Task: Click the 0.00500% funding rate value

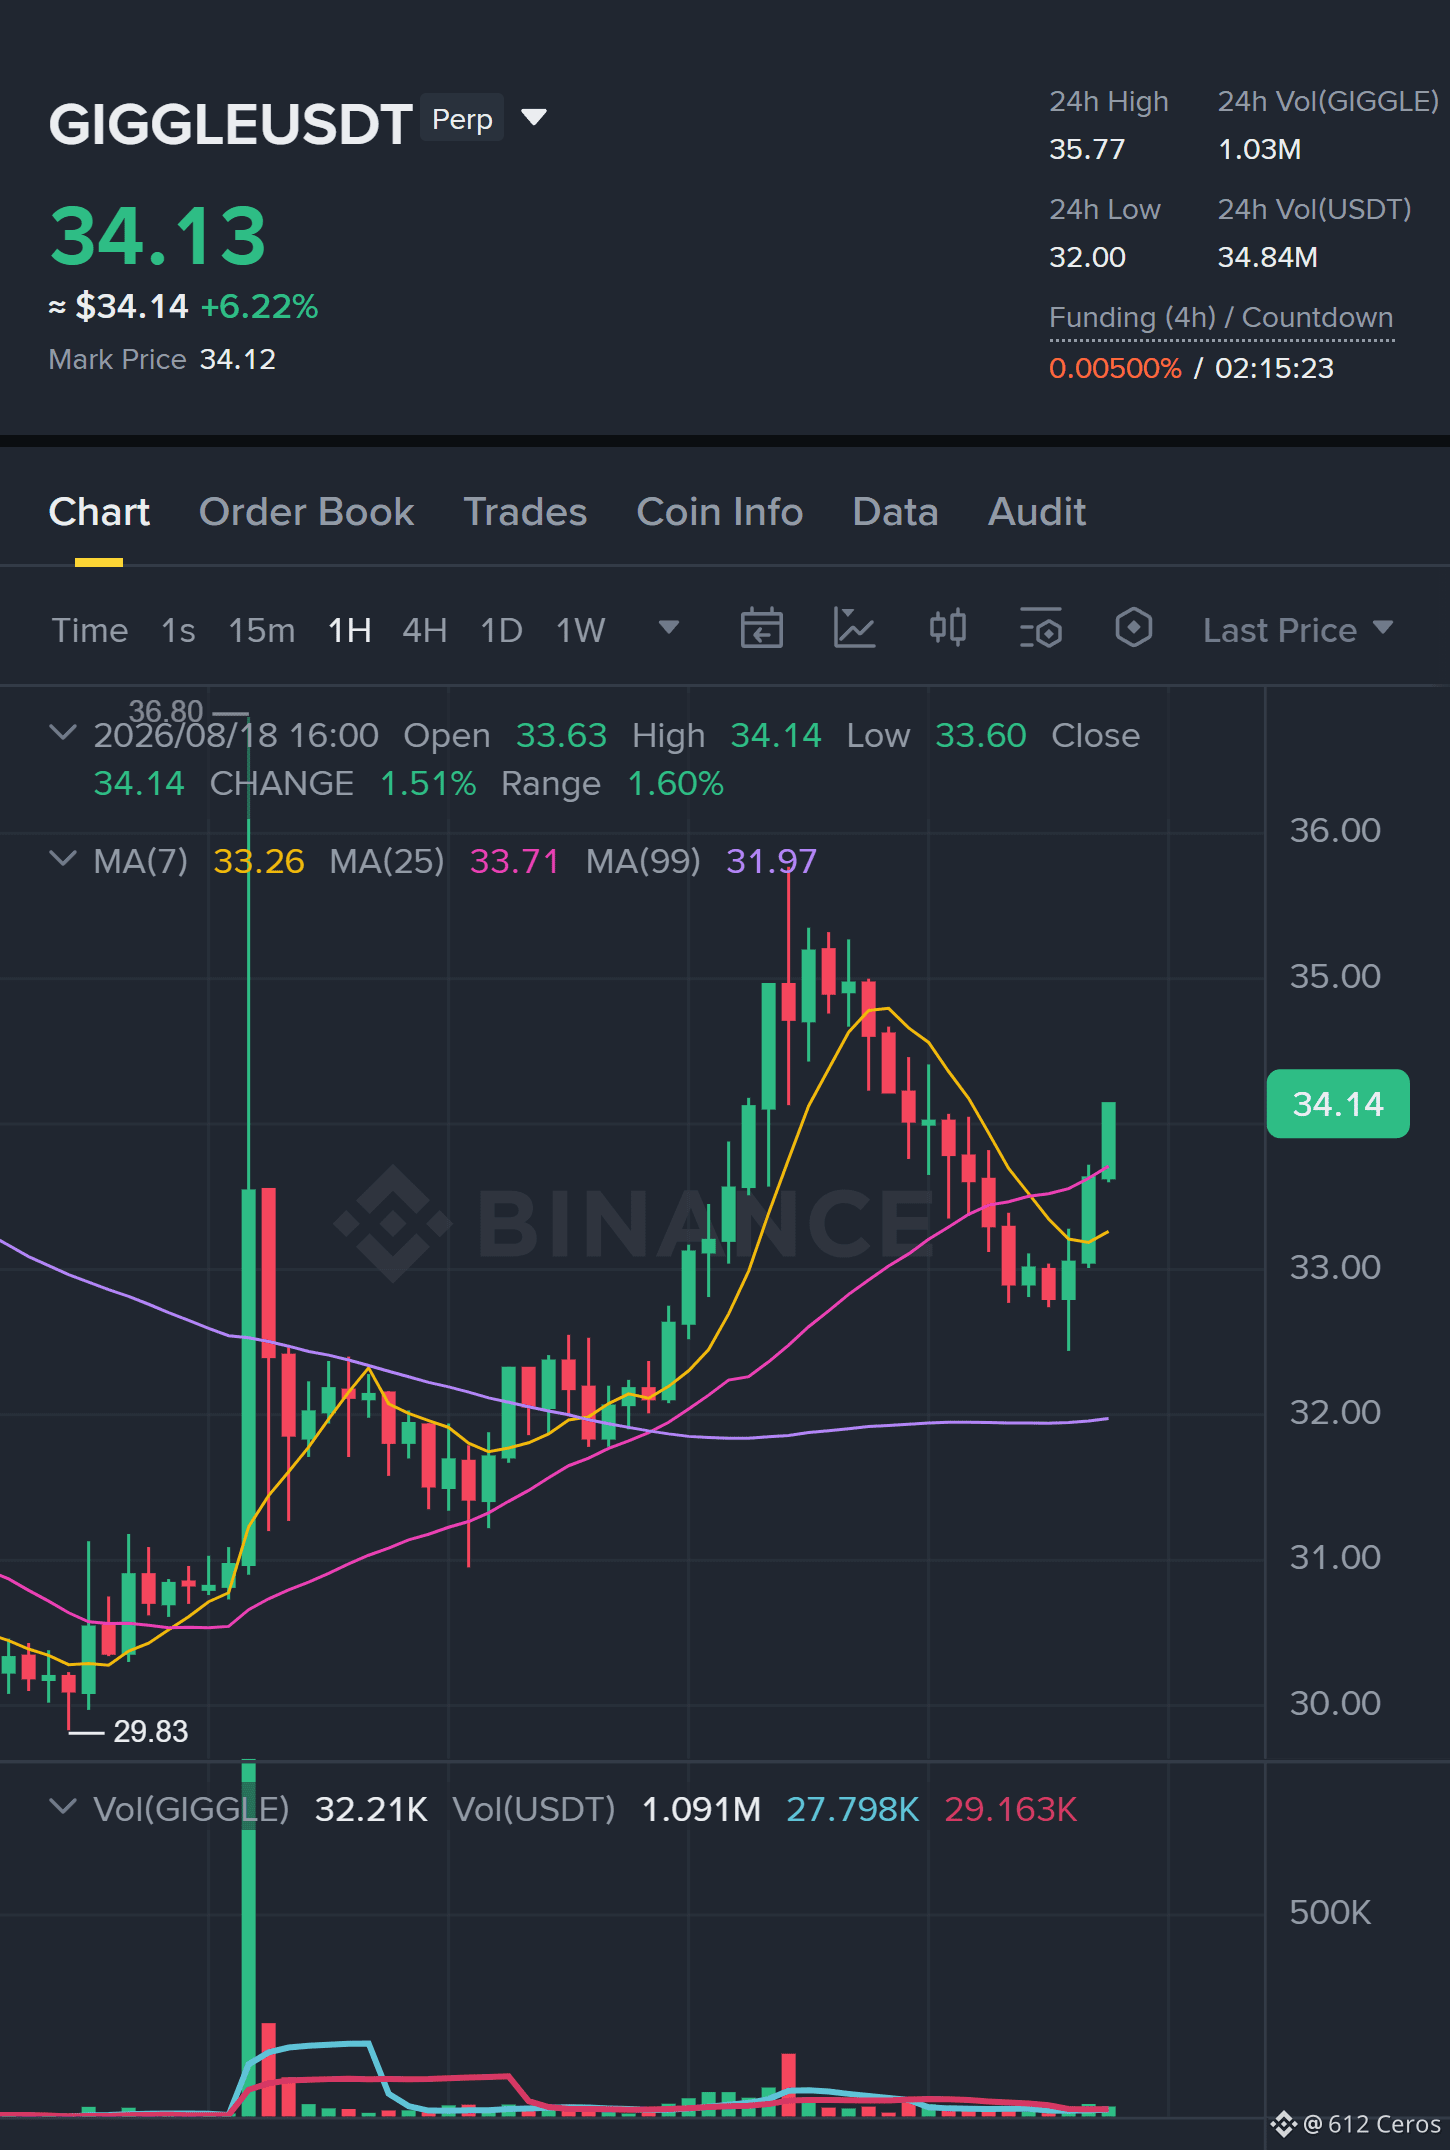Action: (1115, 368)
